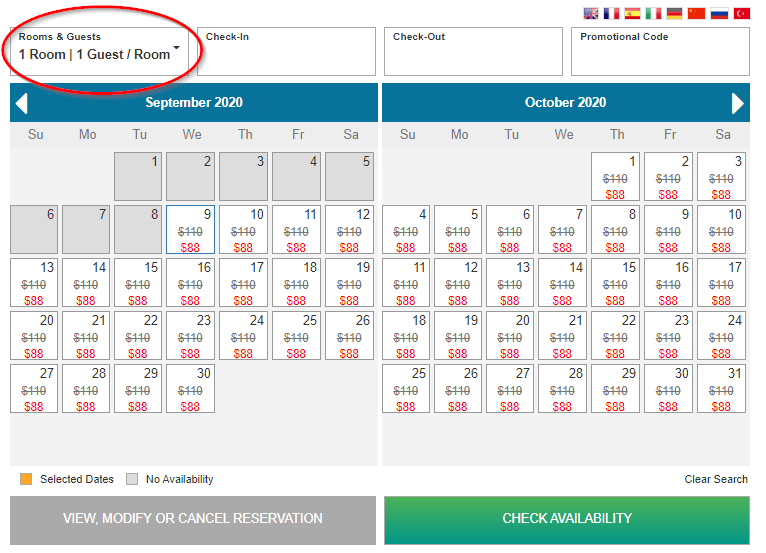Click the Russian flag icon
This screenshot has width=766, height=553.
click(x=719, y=14)
